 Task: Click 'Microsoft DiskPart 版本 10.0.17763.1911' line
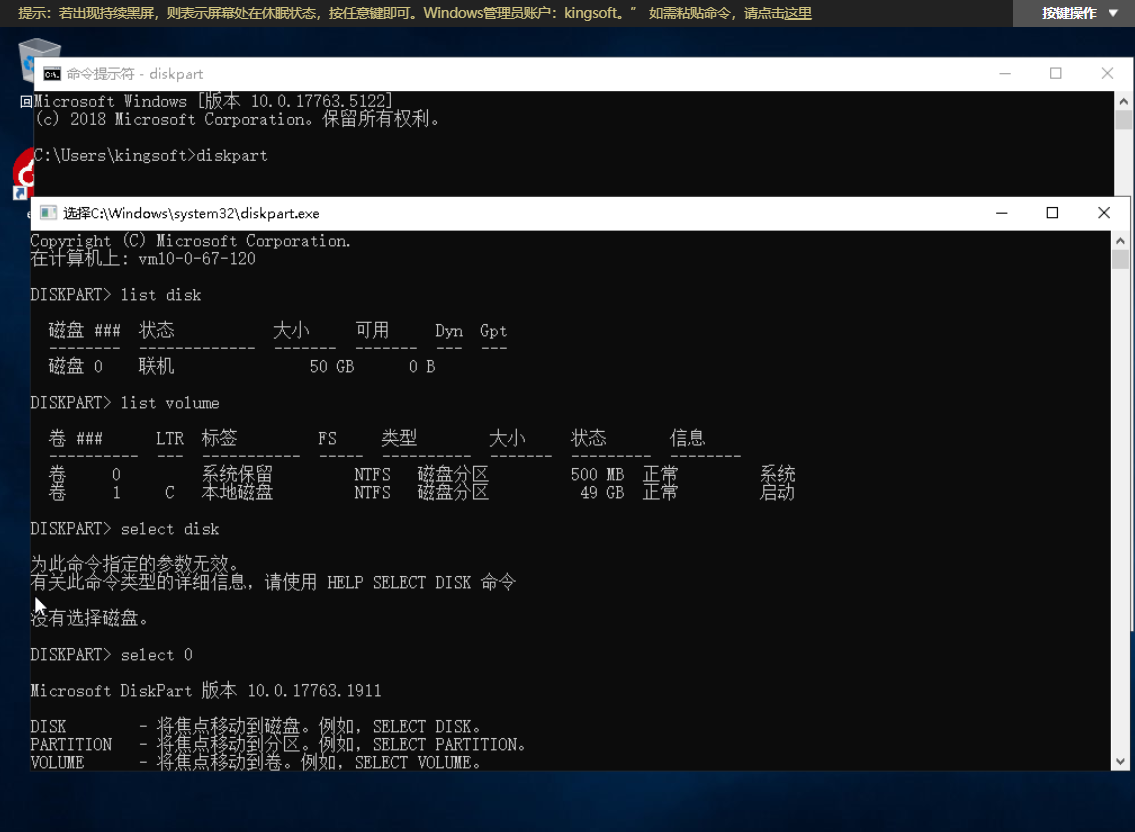(x=206, y=690)
